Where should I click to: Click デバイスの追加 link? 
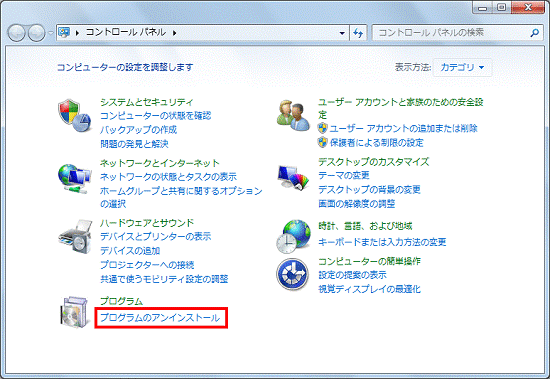pyautogui.click(x=130, y=251)
